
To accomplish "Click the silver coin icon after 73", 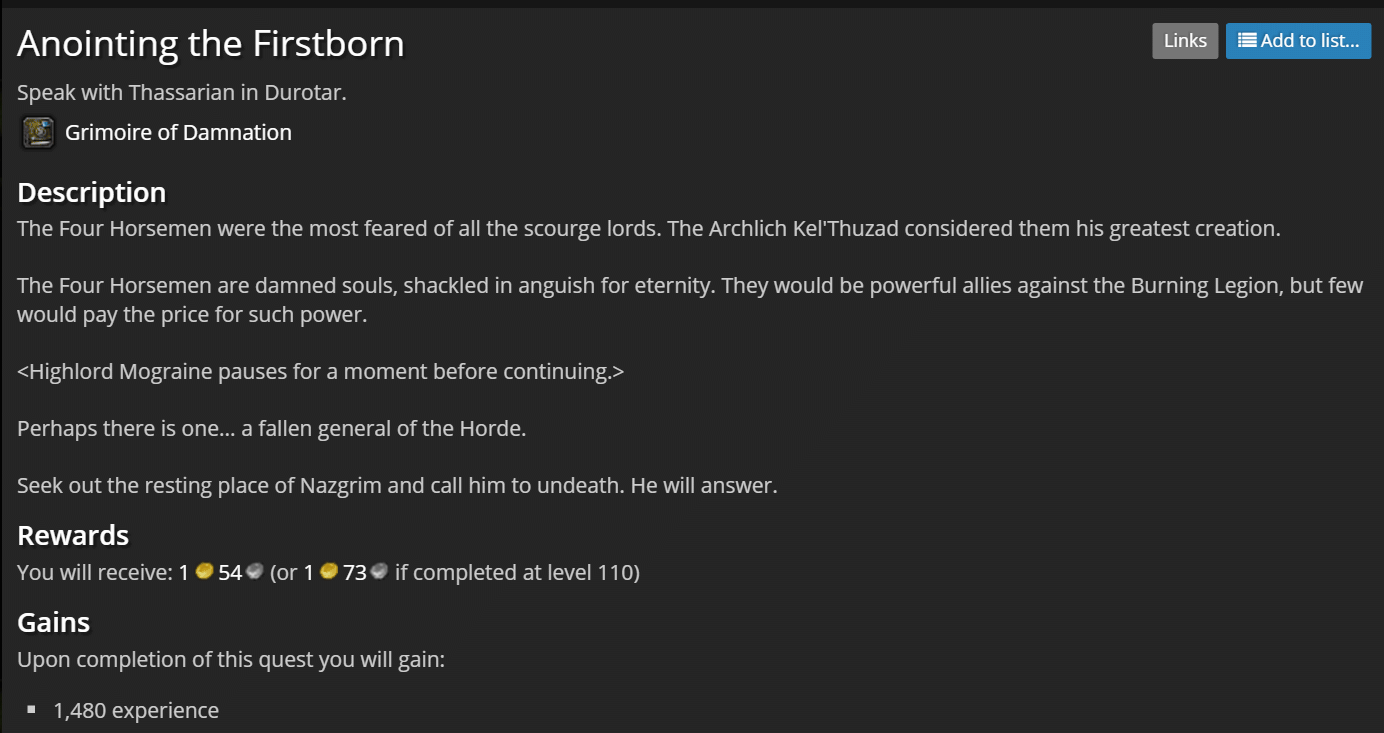I will click(378, 572).
